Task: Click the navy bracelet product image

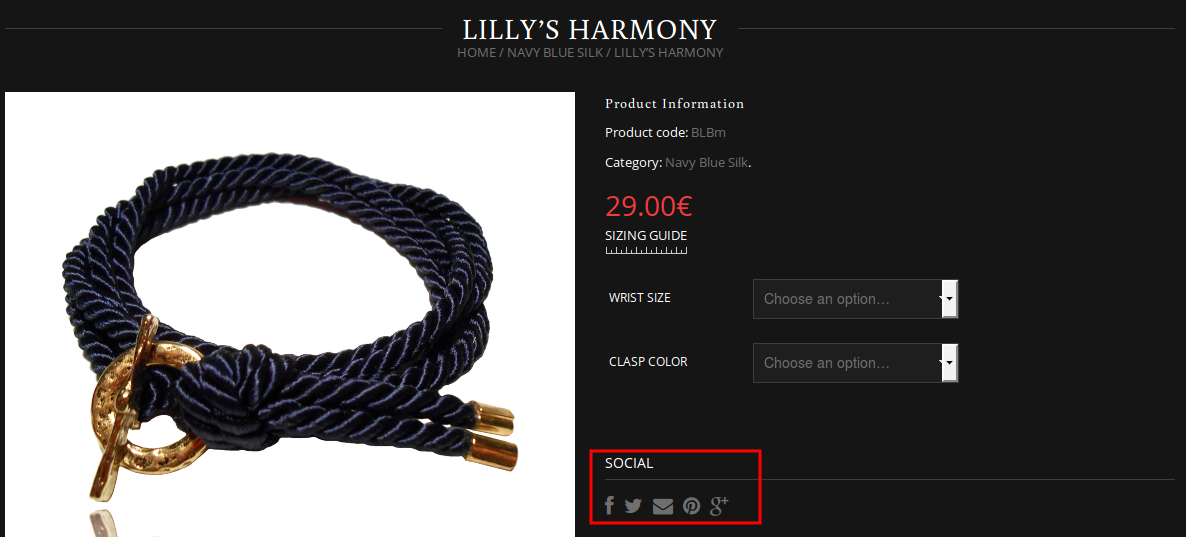Action: tap(290, 315)
